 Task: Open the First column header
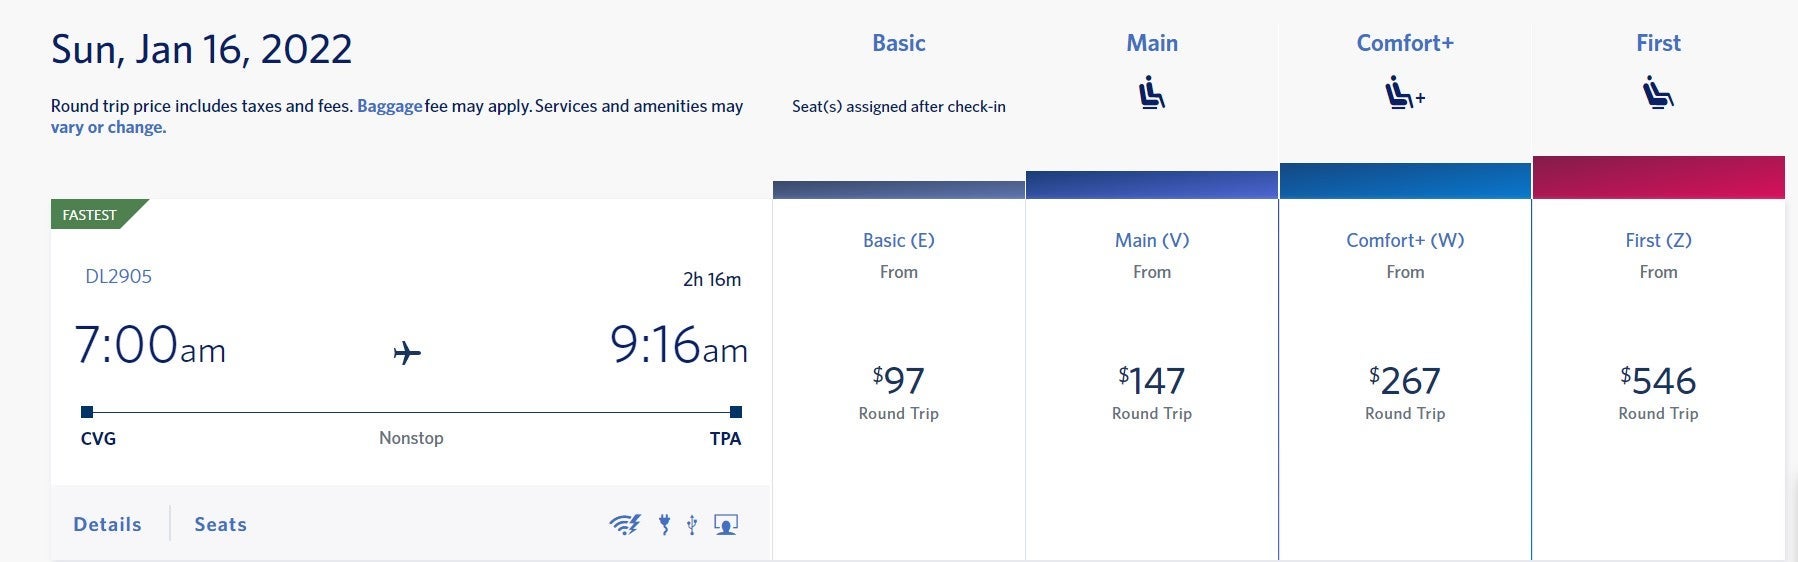click(1658, 43)
